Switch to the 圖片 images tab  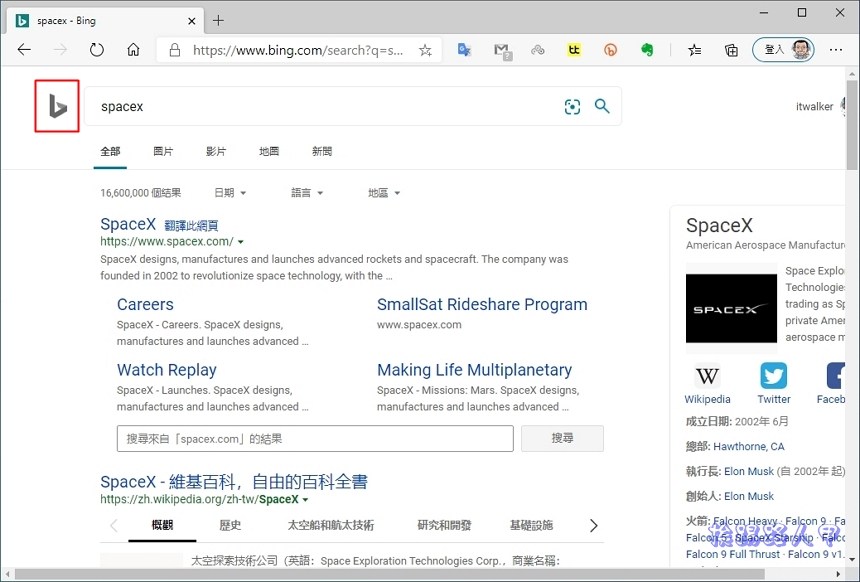(163, 152)
